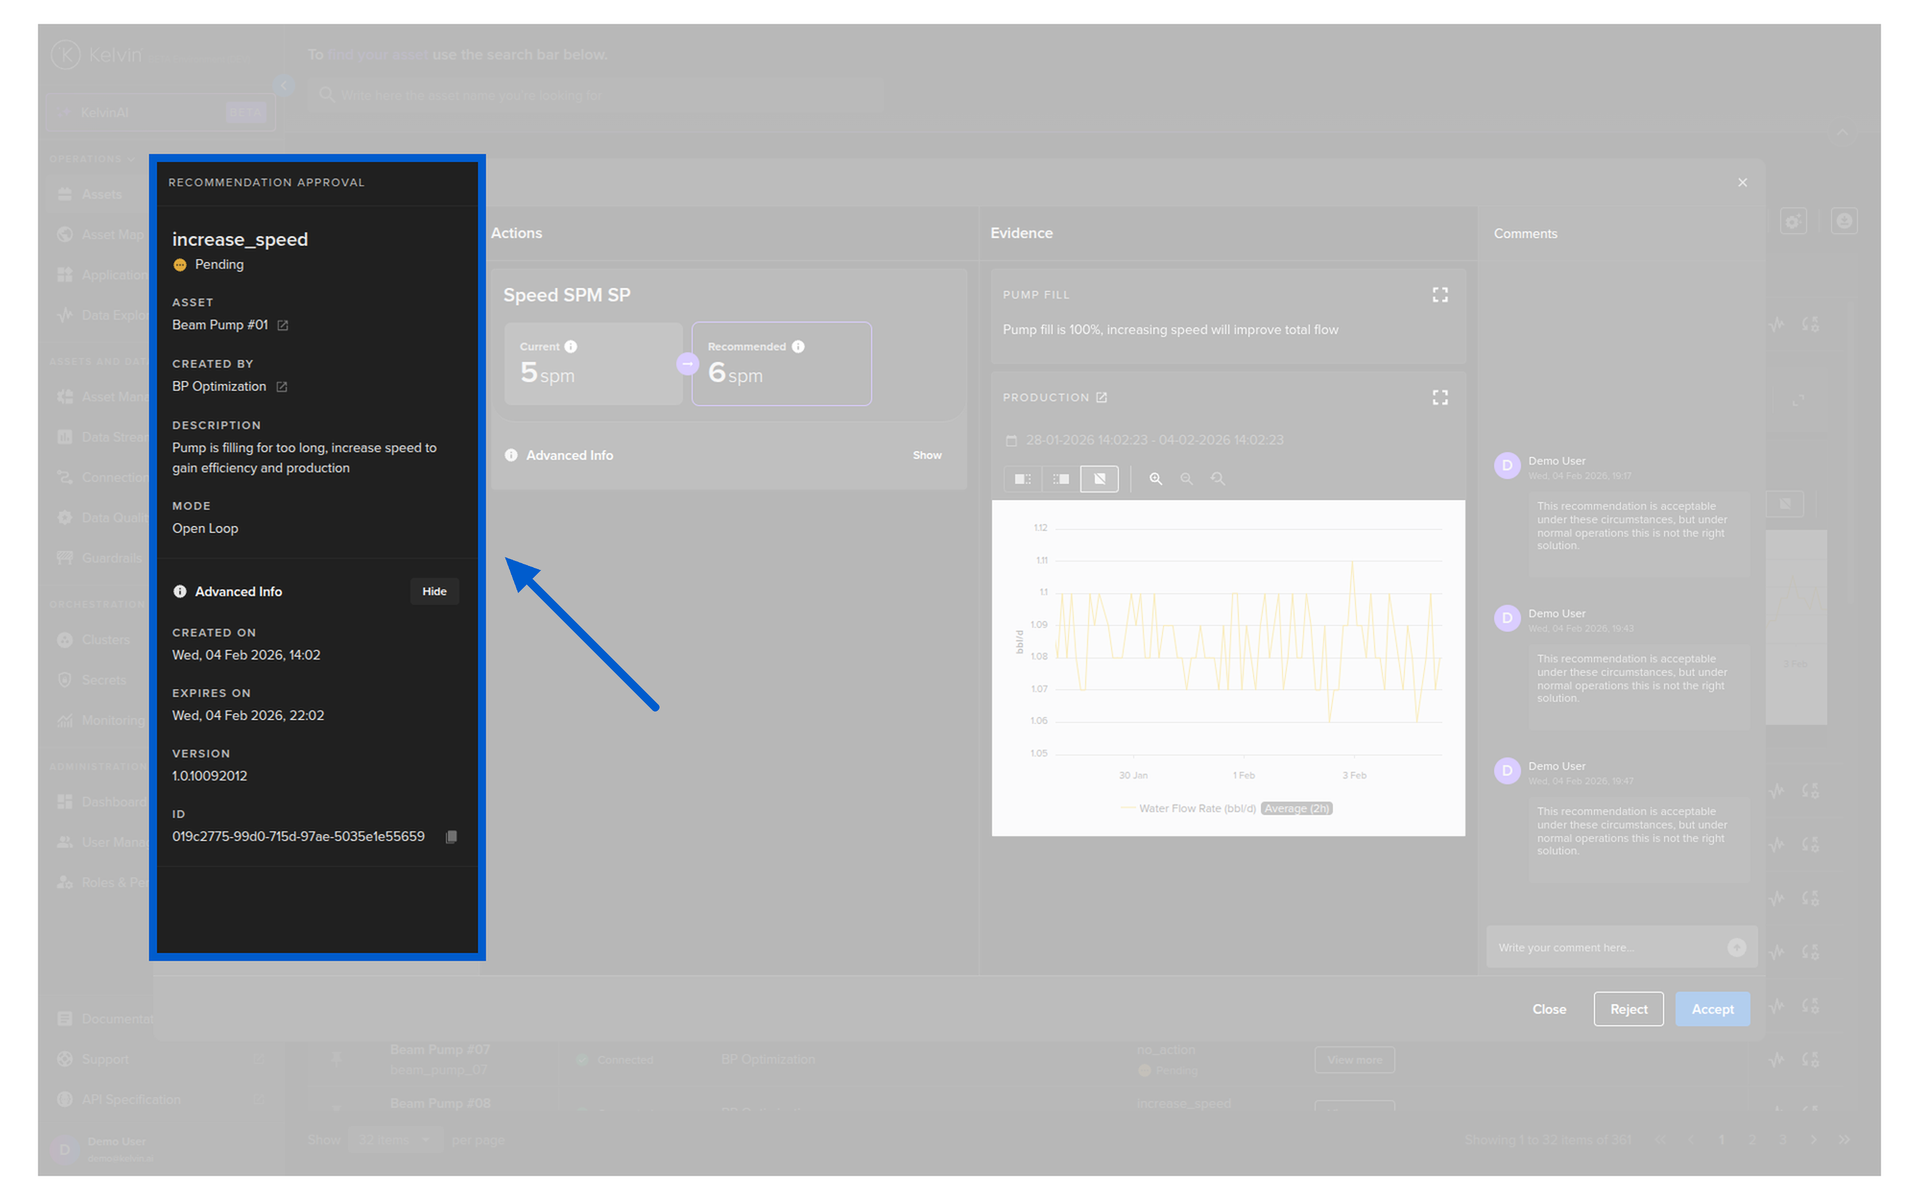Image resolution: width=1920 pixels, height=1200 pixels.
Task: Copy the recommendation ID to clipboard
Action: click(x=451, y=837)
